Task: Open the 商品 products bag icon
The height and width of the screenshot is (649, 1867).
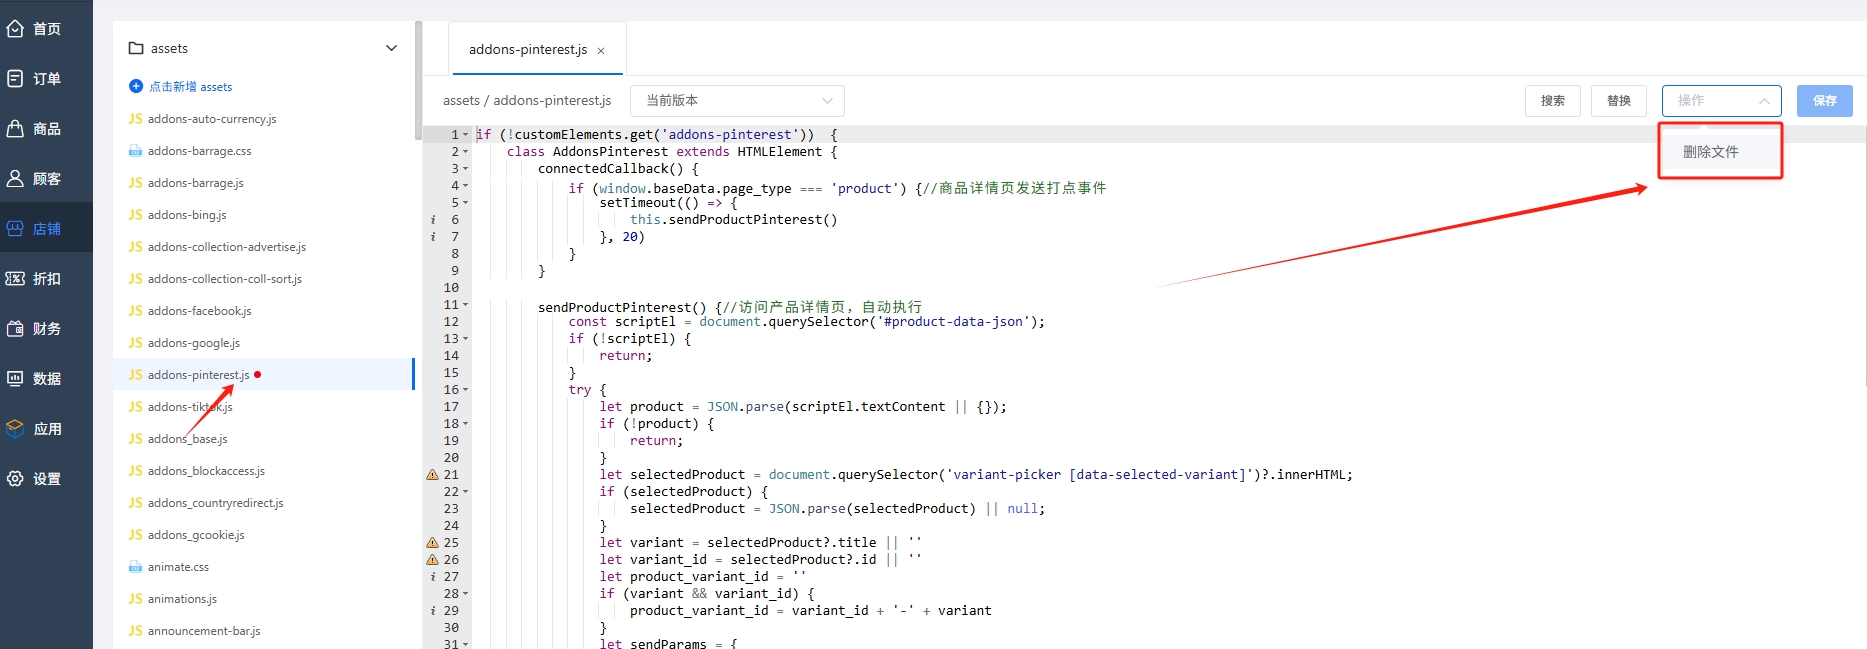Action: pos(15,129)
